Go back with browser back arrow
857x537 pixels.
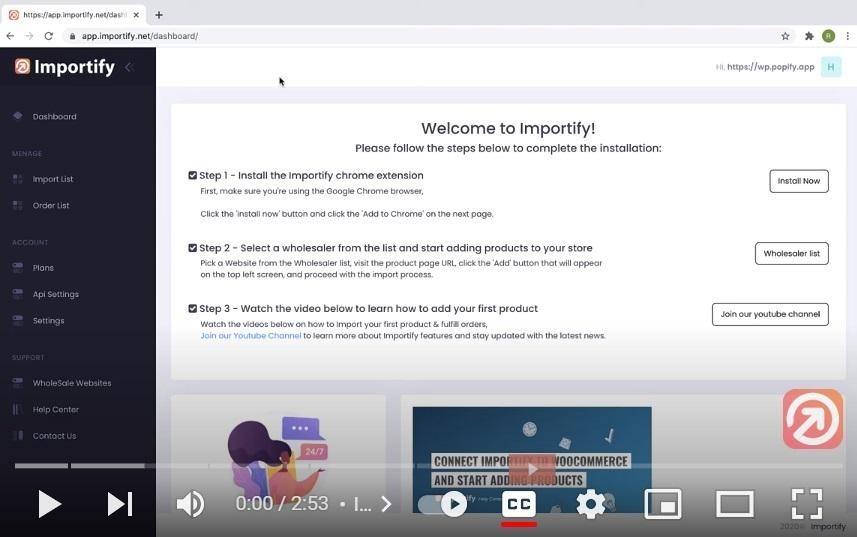tap(10, 36)
